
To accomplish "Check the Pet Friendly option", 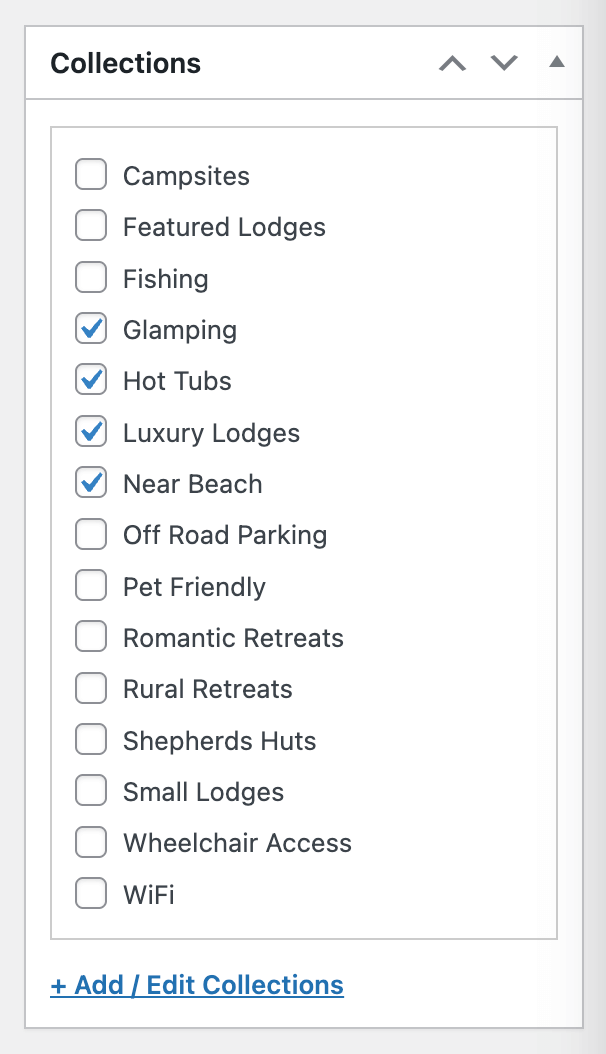I will pos(91,586).
